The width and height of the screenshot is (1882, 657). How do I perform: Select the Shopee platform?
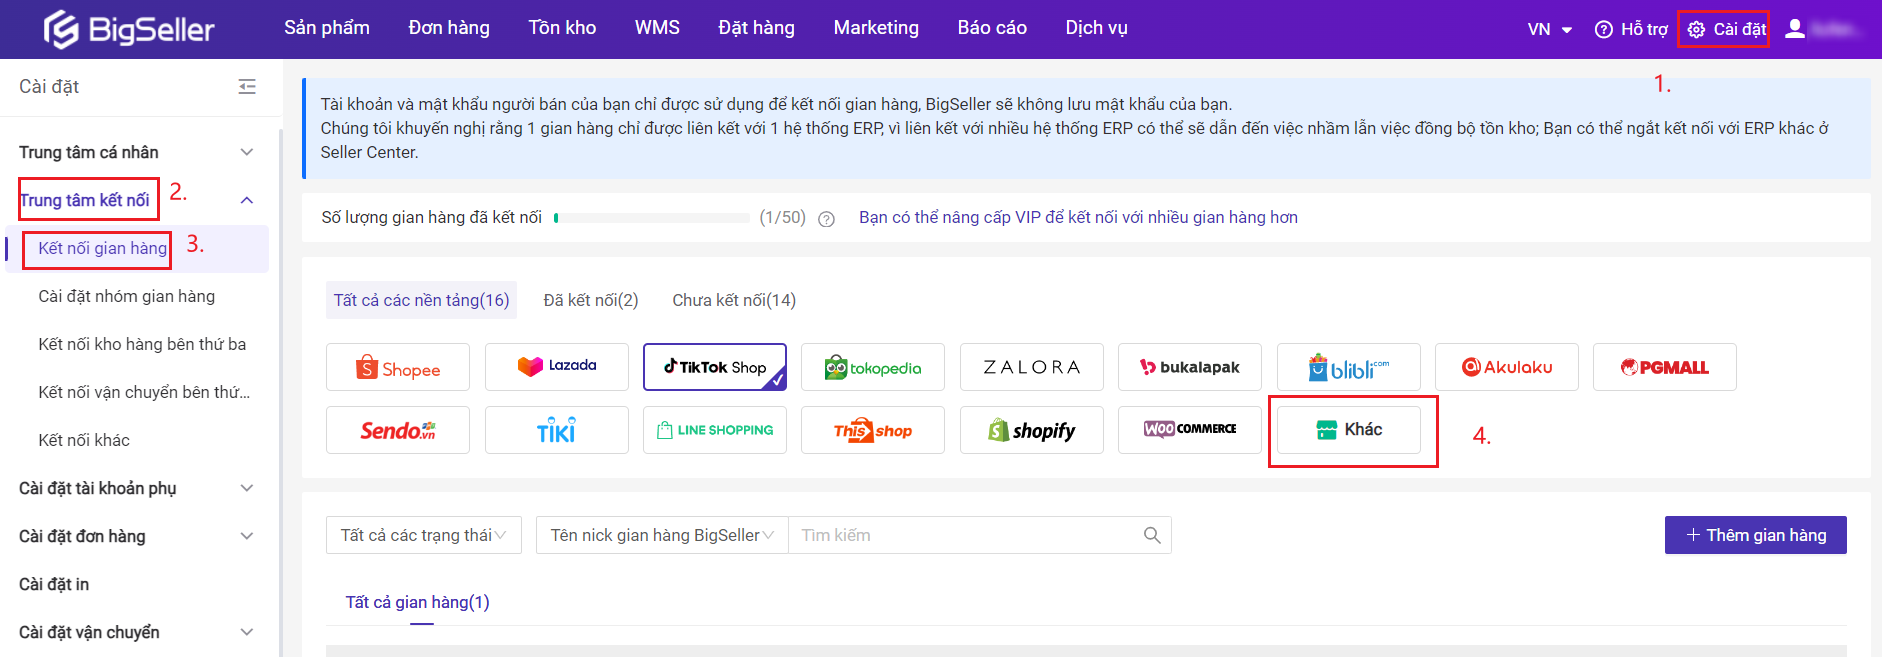(398, 367)
